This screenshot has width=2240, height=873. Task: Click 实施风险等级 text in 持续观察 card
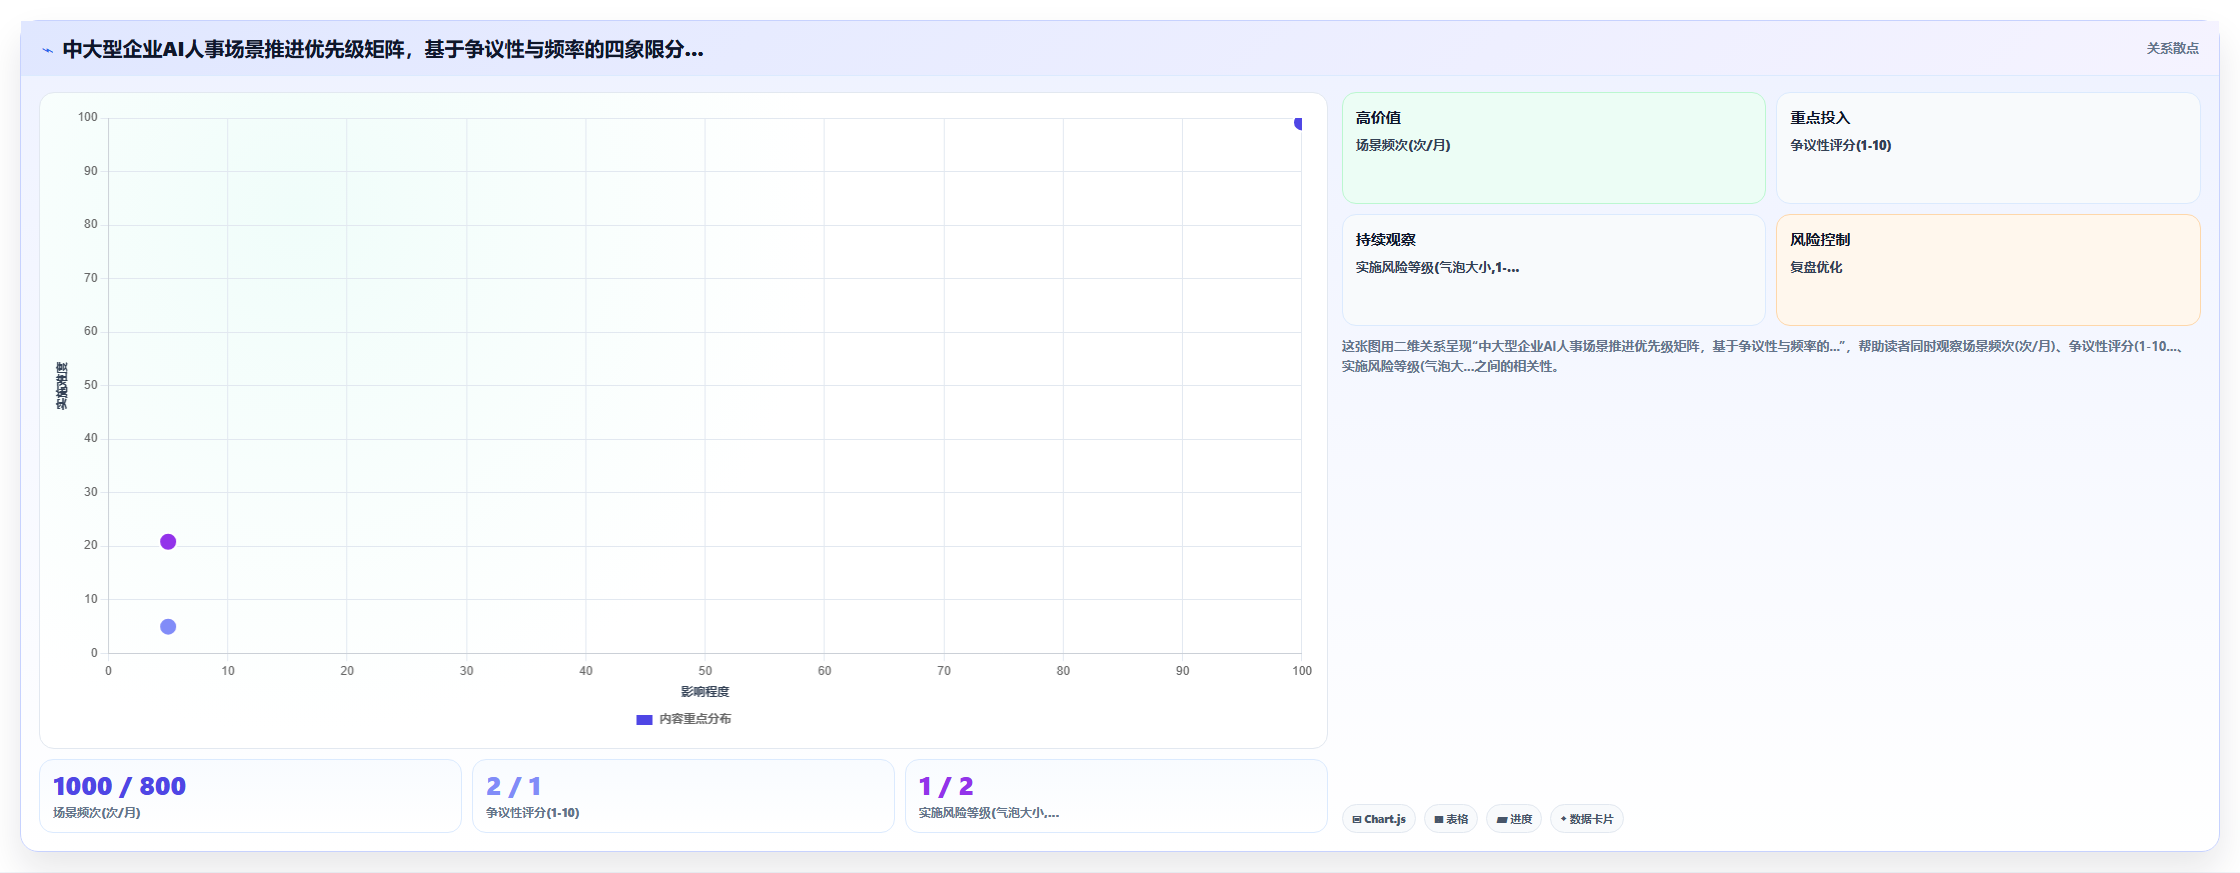tap(1437, 267)
